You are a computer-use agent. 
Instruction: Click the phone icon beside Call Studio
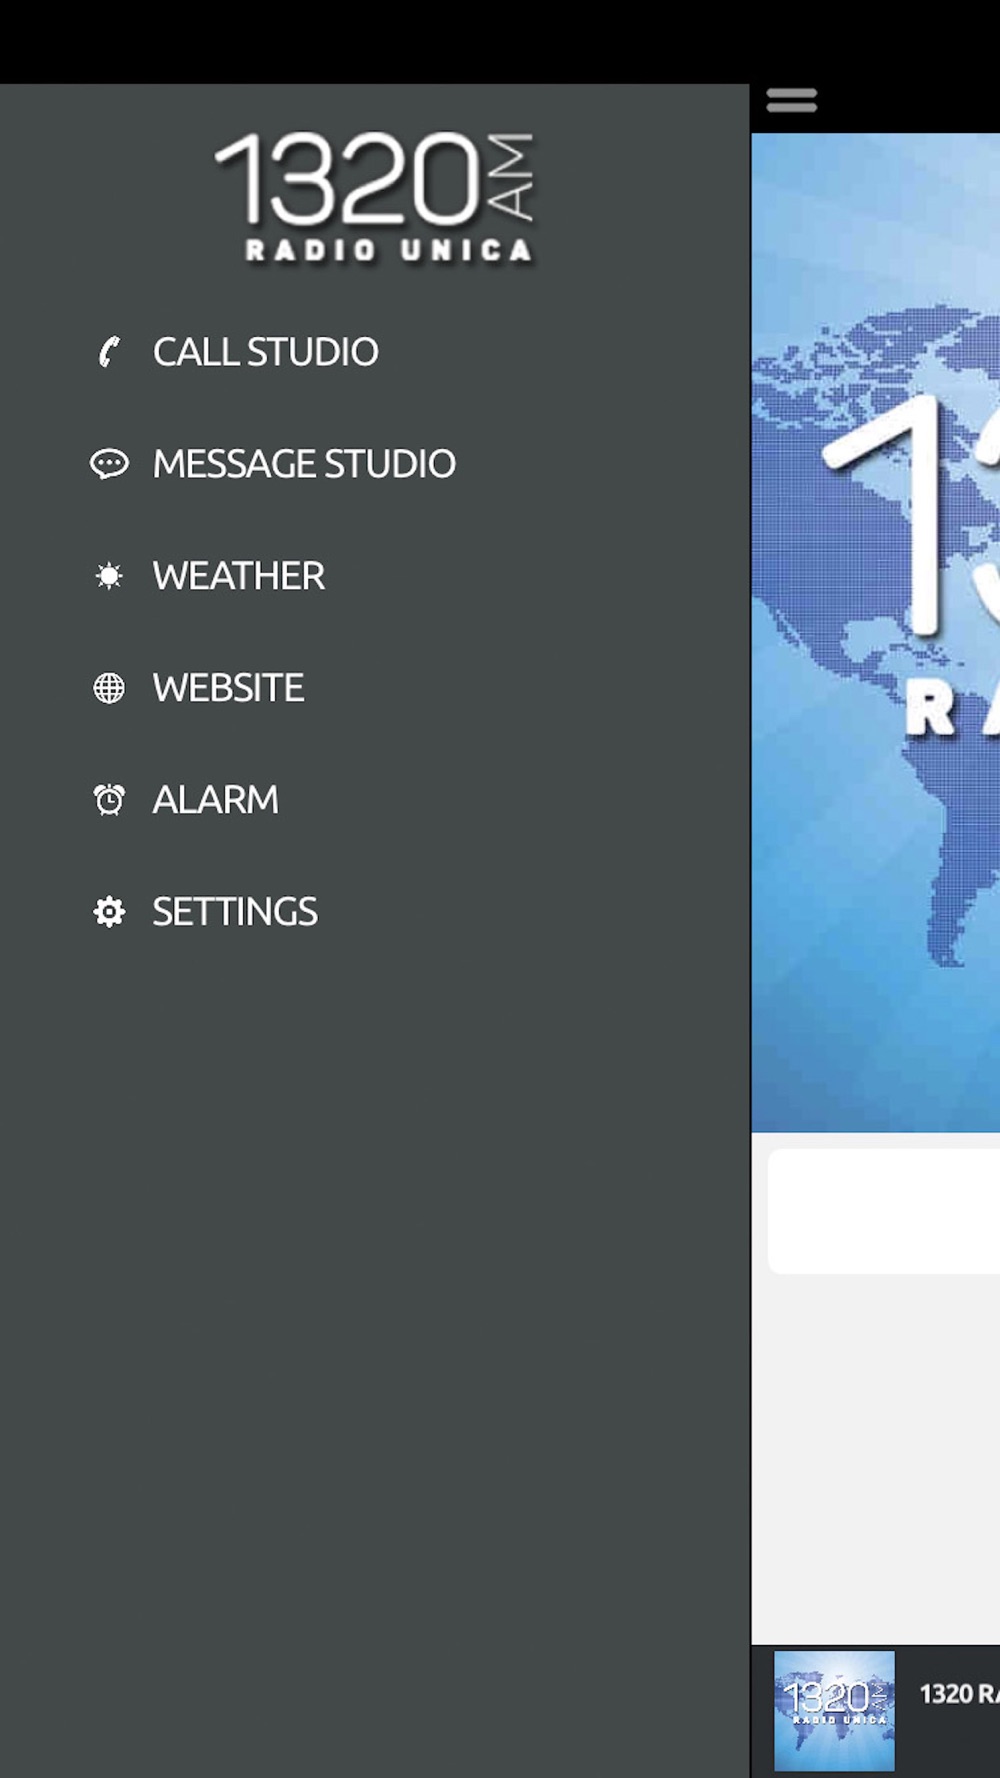(x=108, y=352)
